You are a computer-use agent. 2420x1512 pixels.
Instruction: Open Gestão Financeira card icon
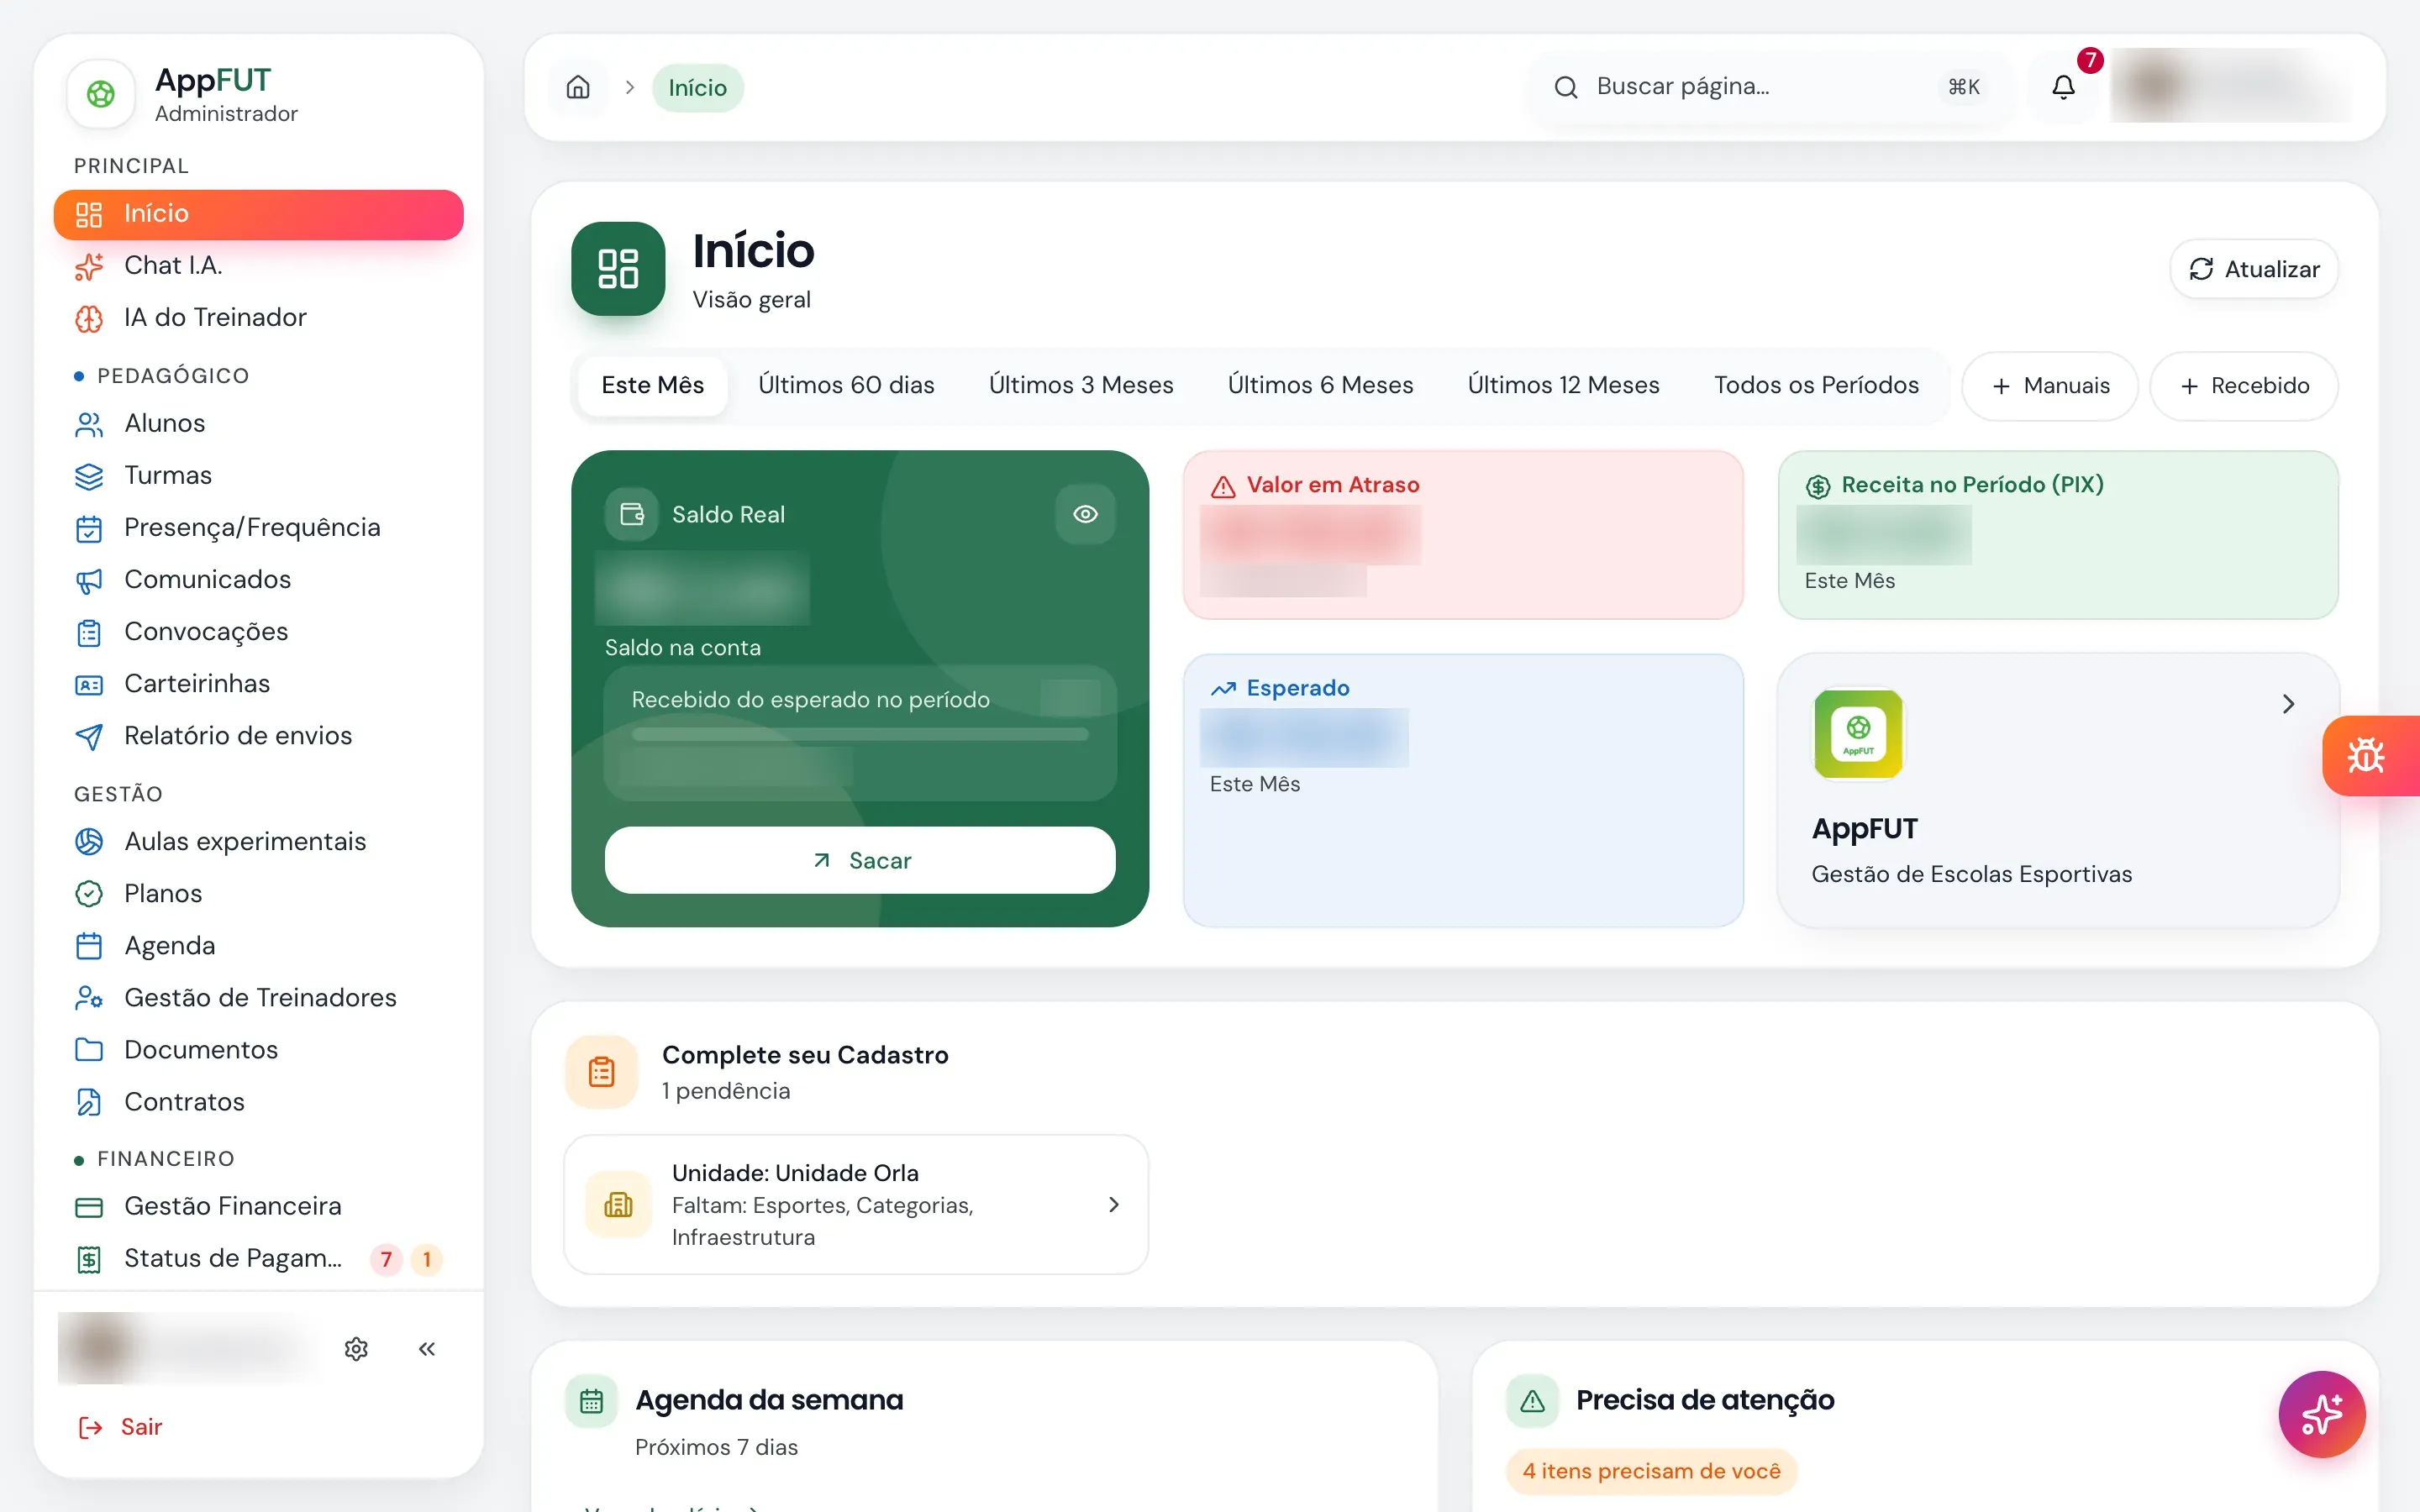pyautogui.click(x=89, y=1208)
